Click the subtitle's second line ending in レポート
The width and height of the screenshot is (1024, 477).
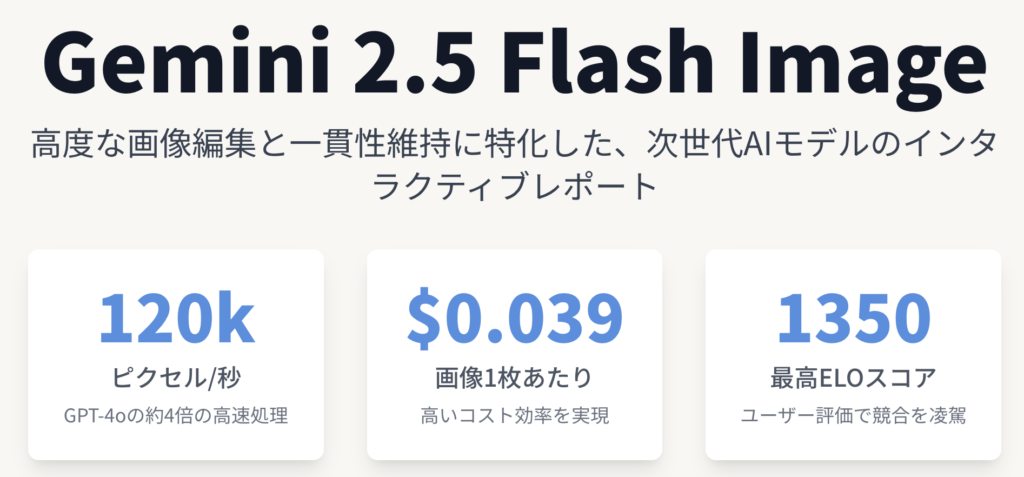coord(512,187)
